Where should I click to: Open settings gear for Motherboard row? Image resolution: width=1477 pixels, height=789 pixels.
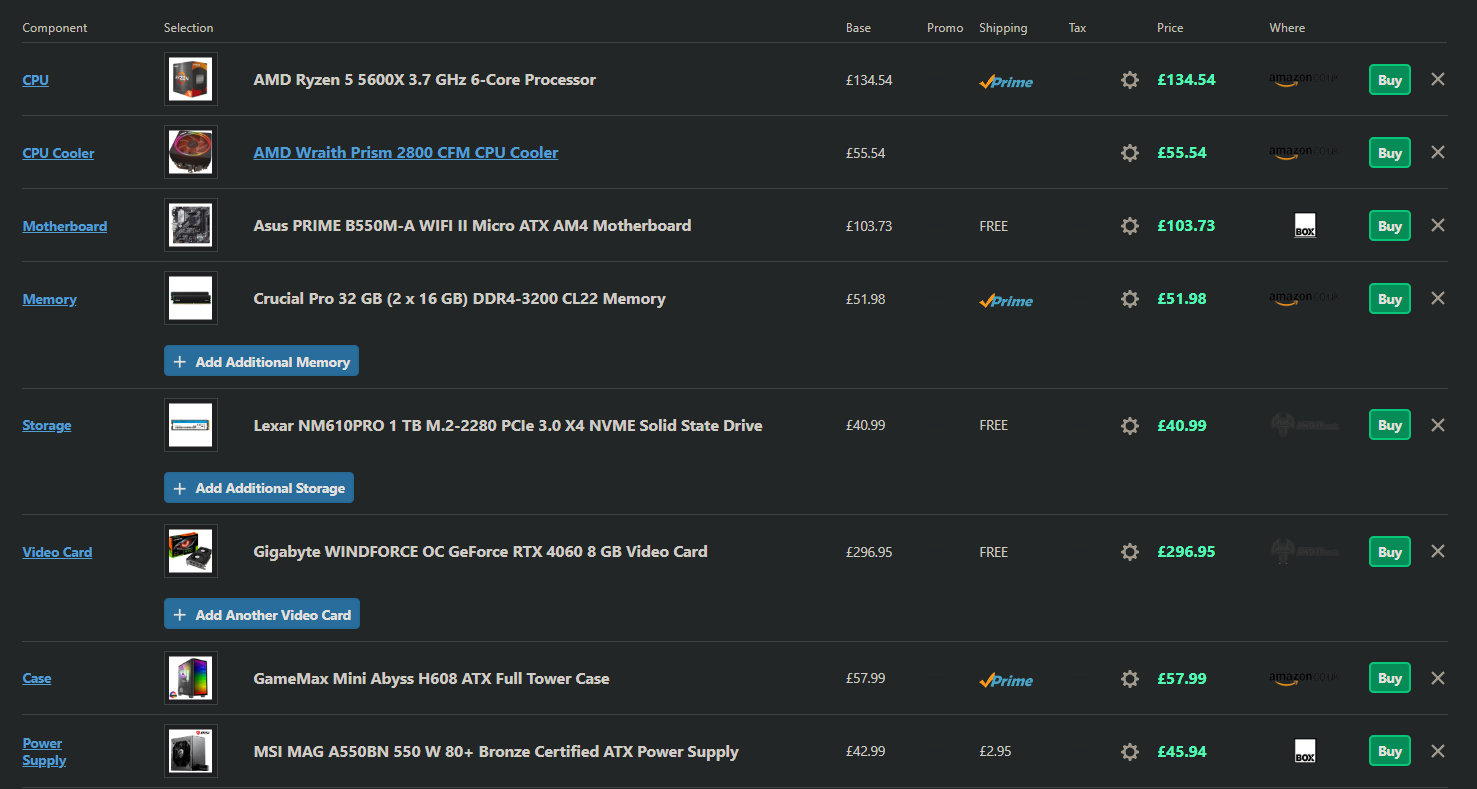click(1130, 226)
